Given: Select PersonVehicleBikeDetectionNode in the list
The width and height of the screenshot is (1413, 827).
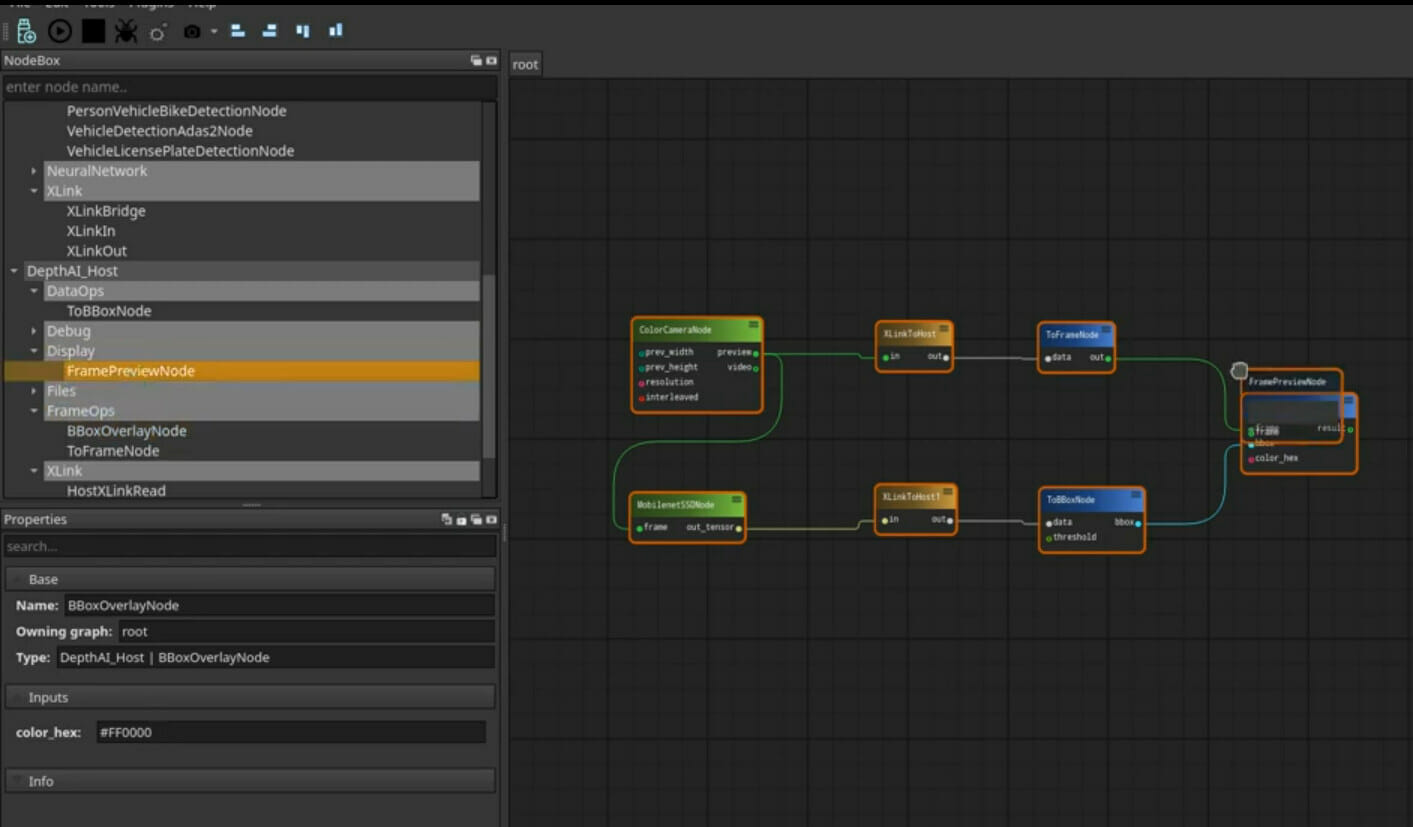Looking at the screenshot, I should click(x=177, y=111).
